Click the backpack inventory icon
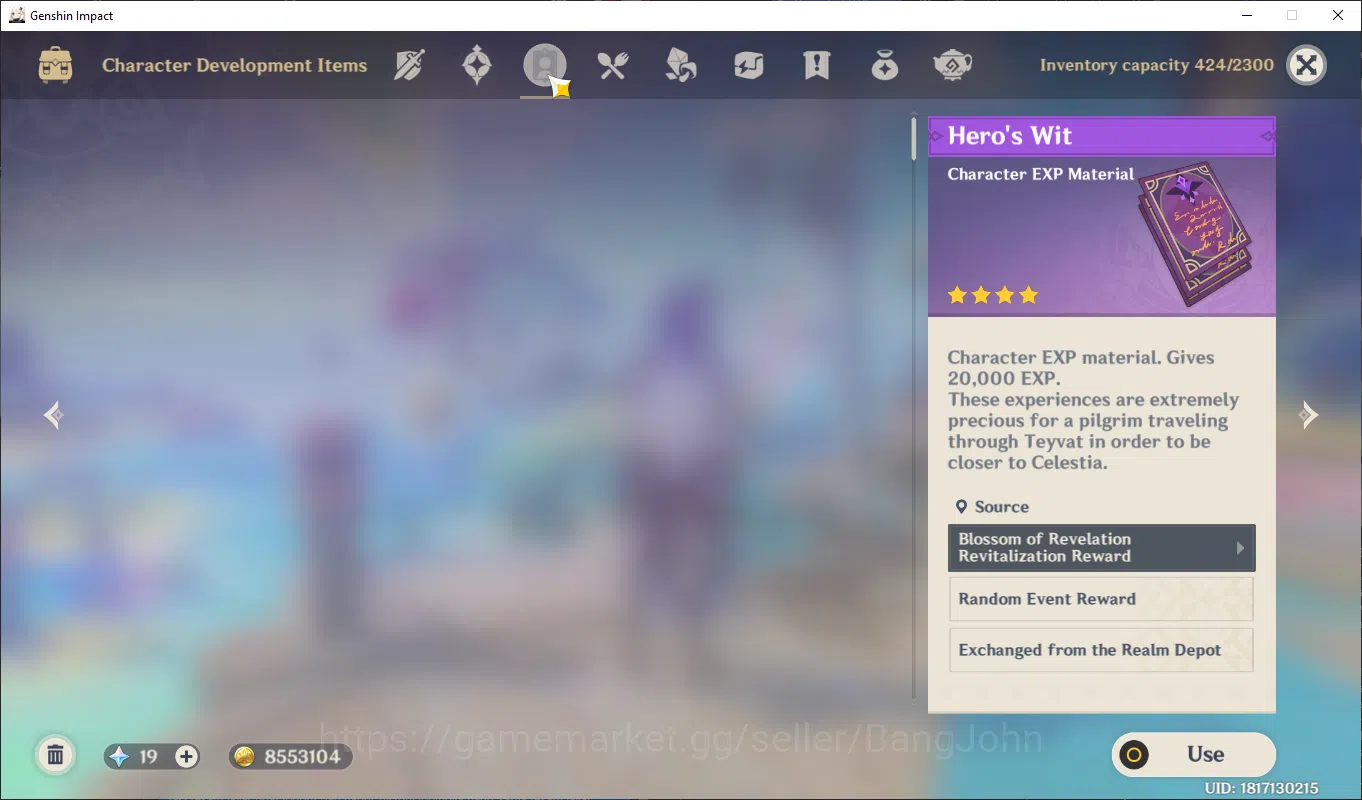Screen dimensions: 1362x800 [55, 66]
